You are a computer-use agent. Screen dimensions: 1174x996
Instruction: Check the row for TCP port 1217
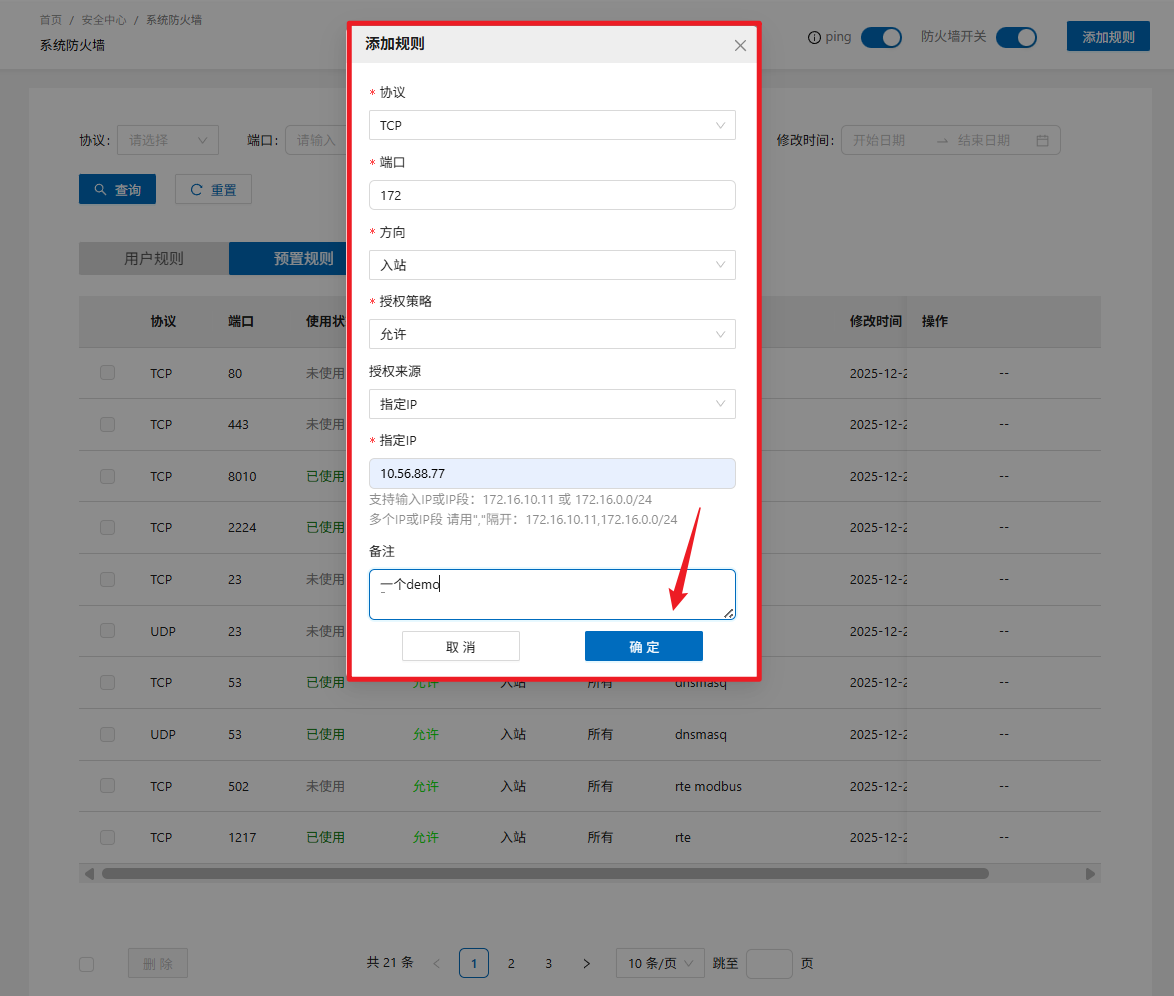108,837
